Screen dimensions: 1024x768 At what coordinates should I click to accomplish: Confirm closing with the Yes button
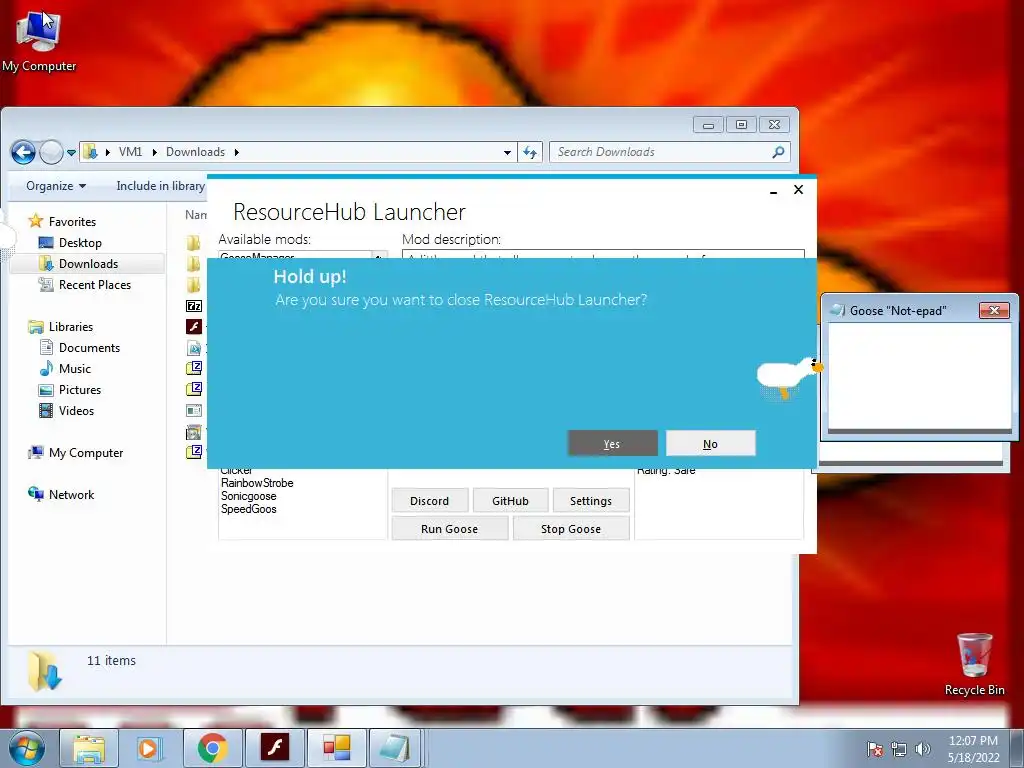click(x=613, y=443)
